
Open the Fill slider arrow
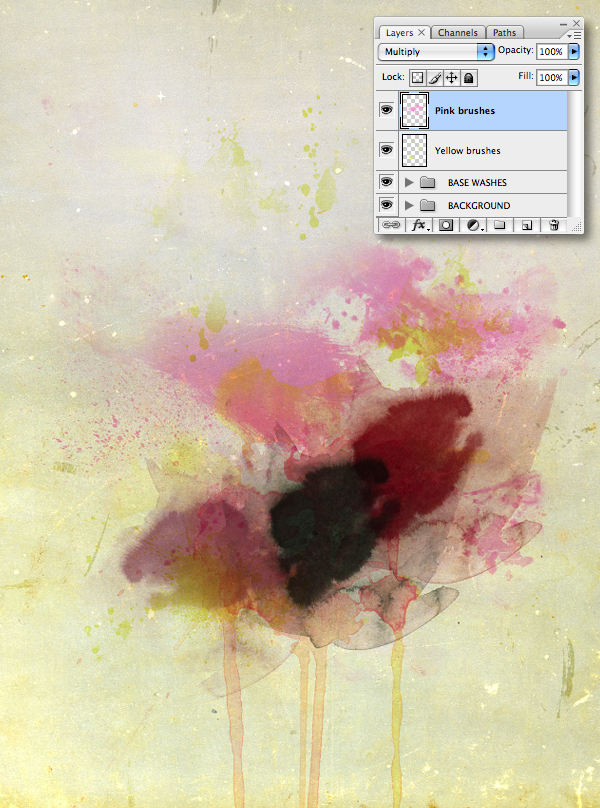pyautogui.click(x=574, y=77)
